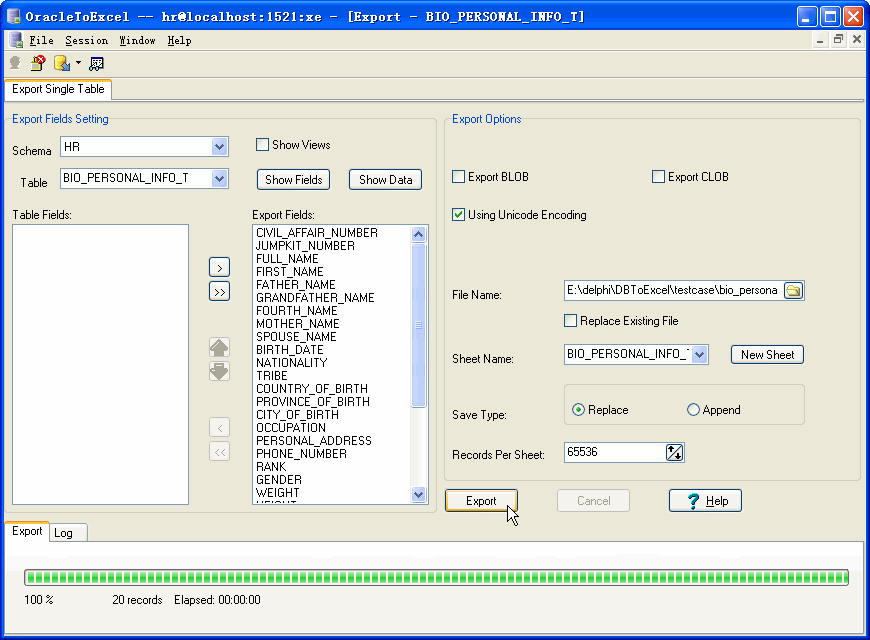
Task: Click inside the empty Table Fields list
Action: point(100,365)
